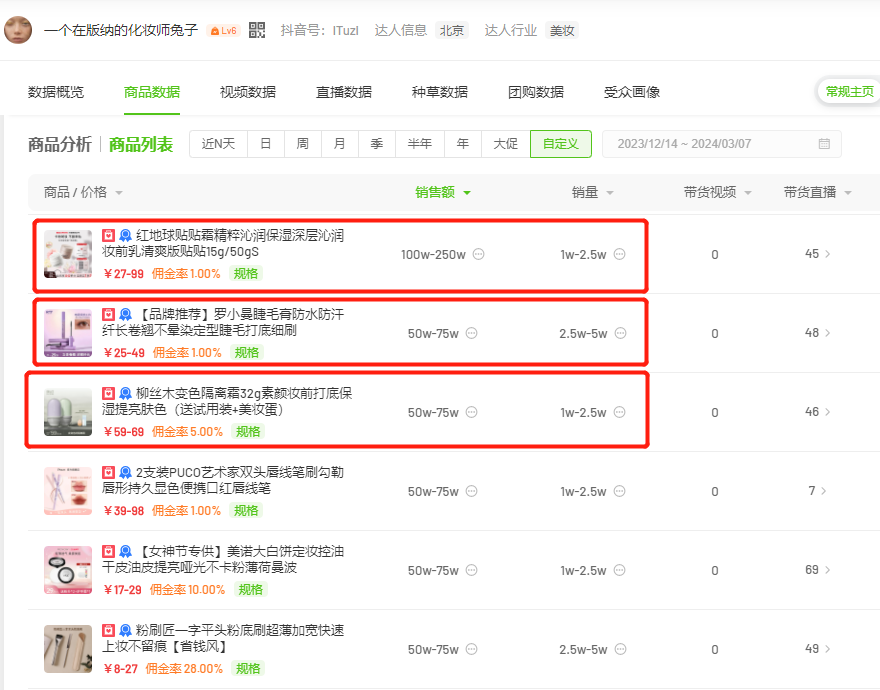Click info icon beside 柳丝木 1w-2.5w volume

(619, 412)
